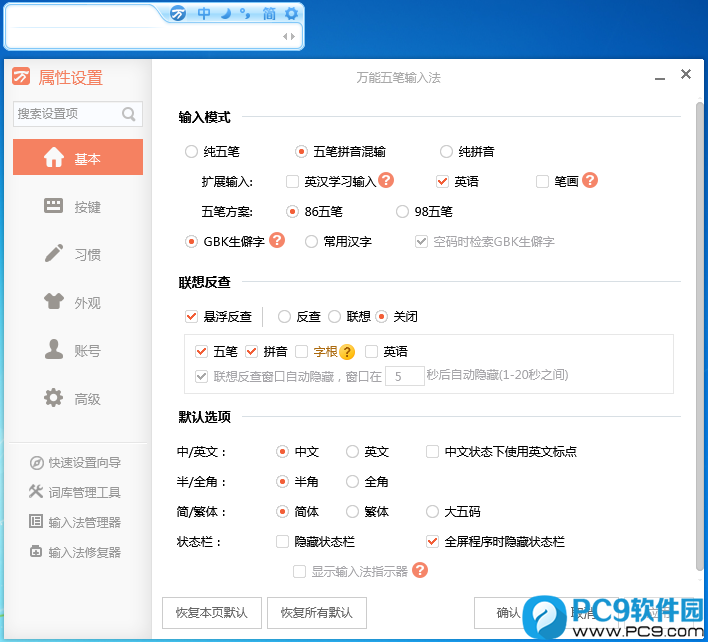
Task: Click the settings page vertical scrollbar
Action: [x=699, y=336]
